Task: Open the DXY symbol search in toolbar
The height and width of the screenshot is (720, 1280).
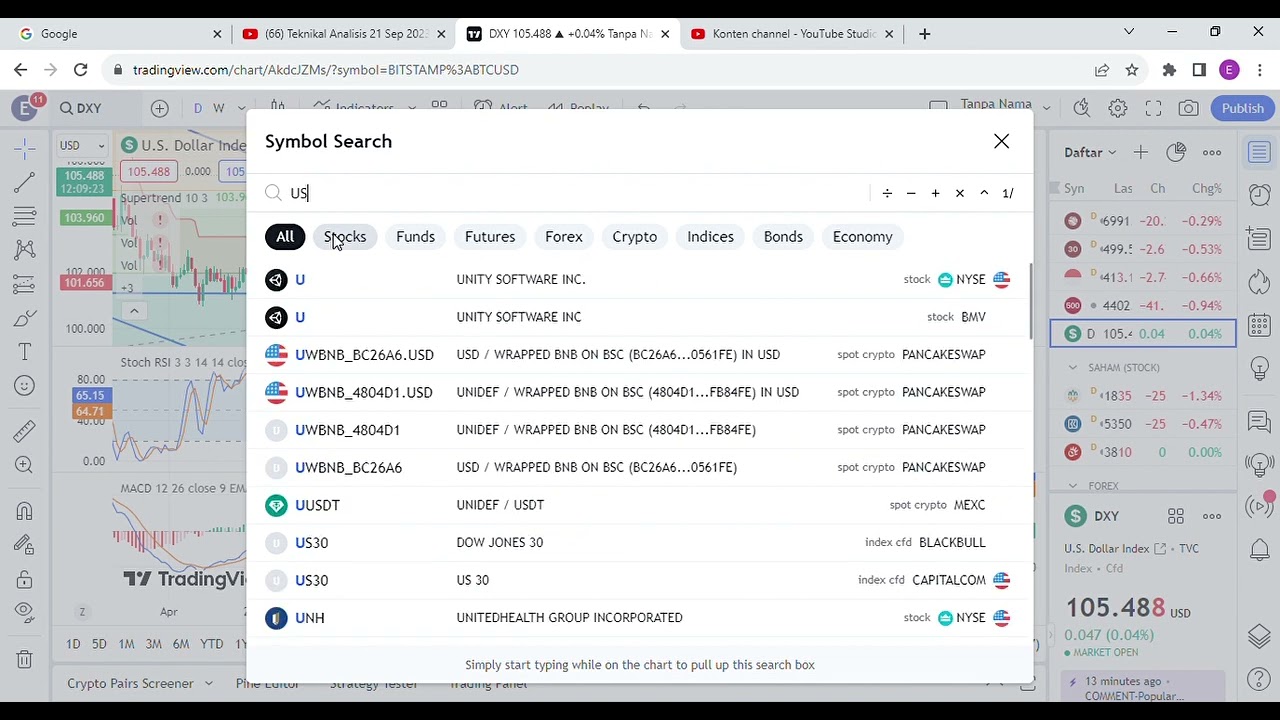Action: 80,108
